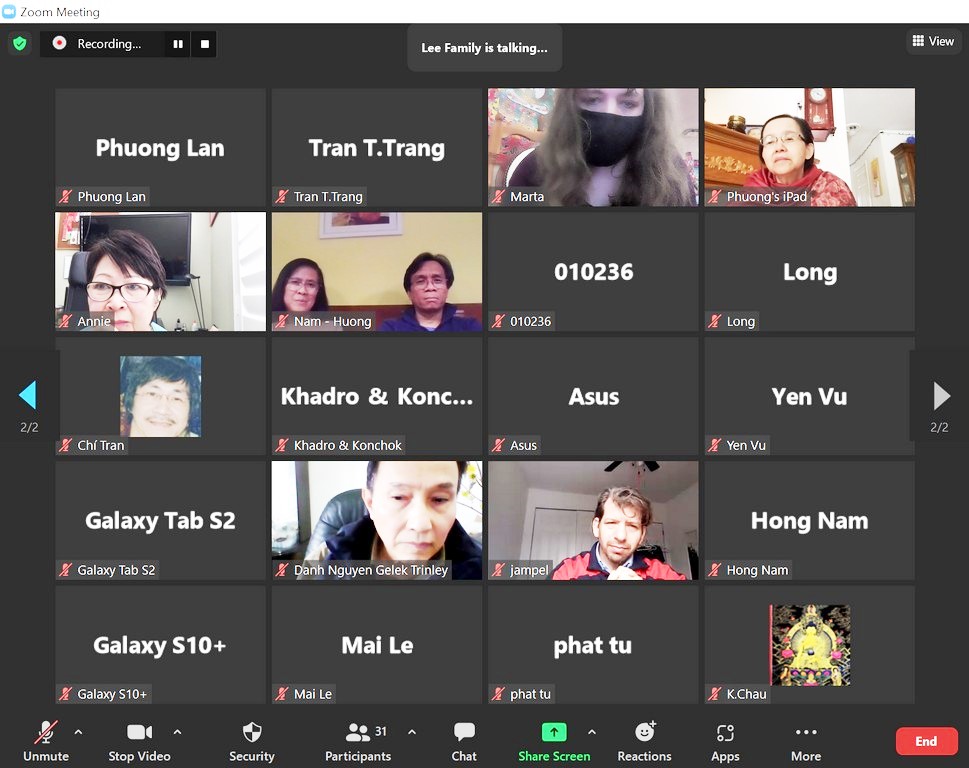Screen dimensions: 969x768
Task: Select Marta's video tile
Action: [593, 147]
